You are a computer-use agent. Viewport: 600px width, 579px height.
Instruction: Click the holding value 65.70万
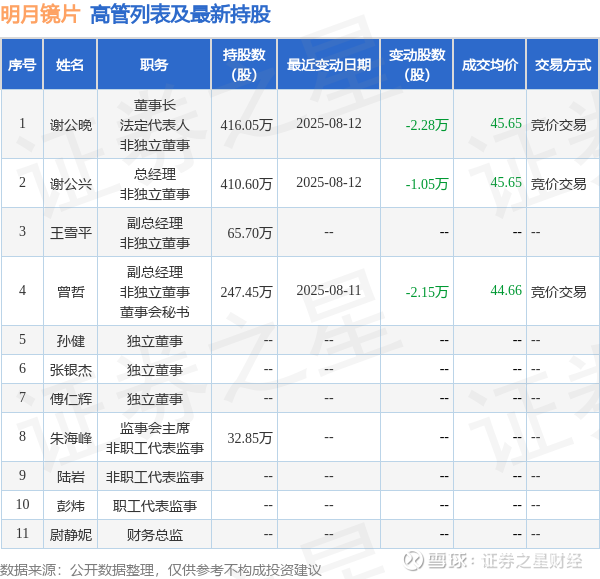pyautogui.click(x=249, y=233)
